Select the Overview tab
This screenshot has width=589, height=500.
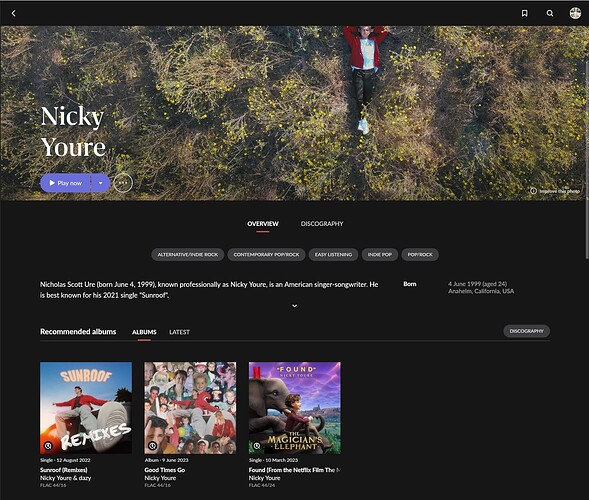pyautogui.click(x=263, y=224)
